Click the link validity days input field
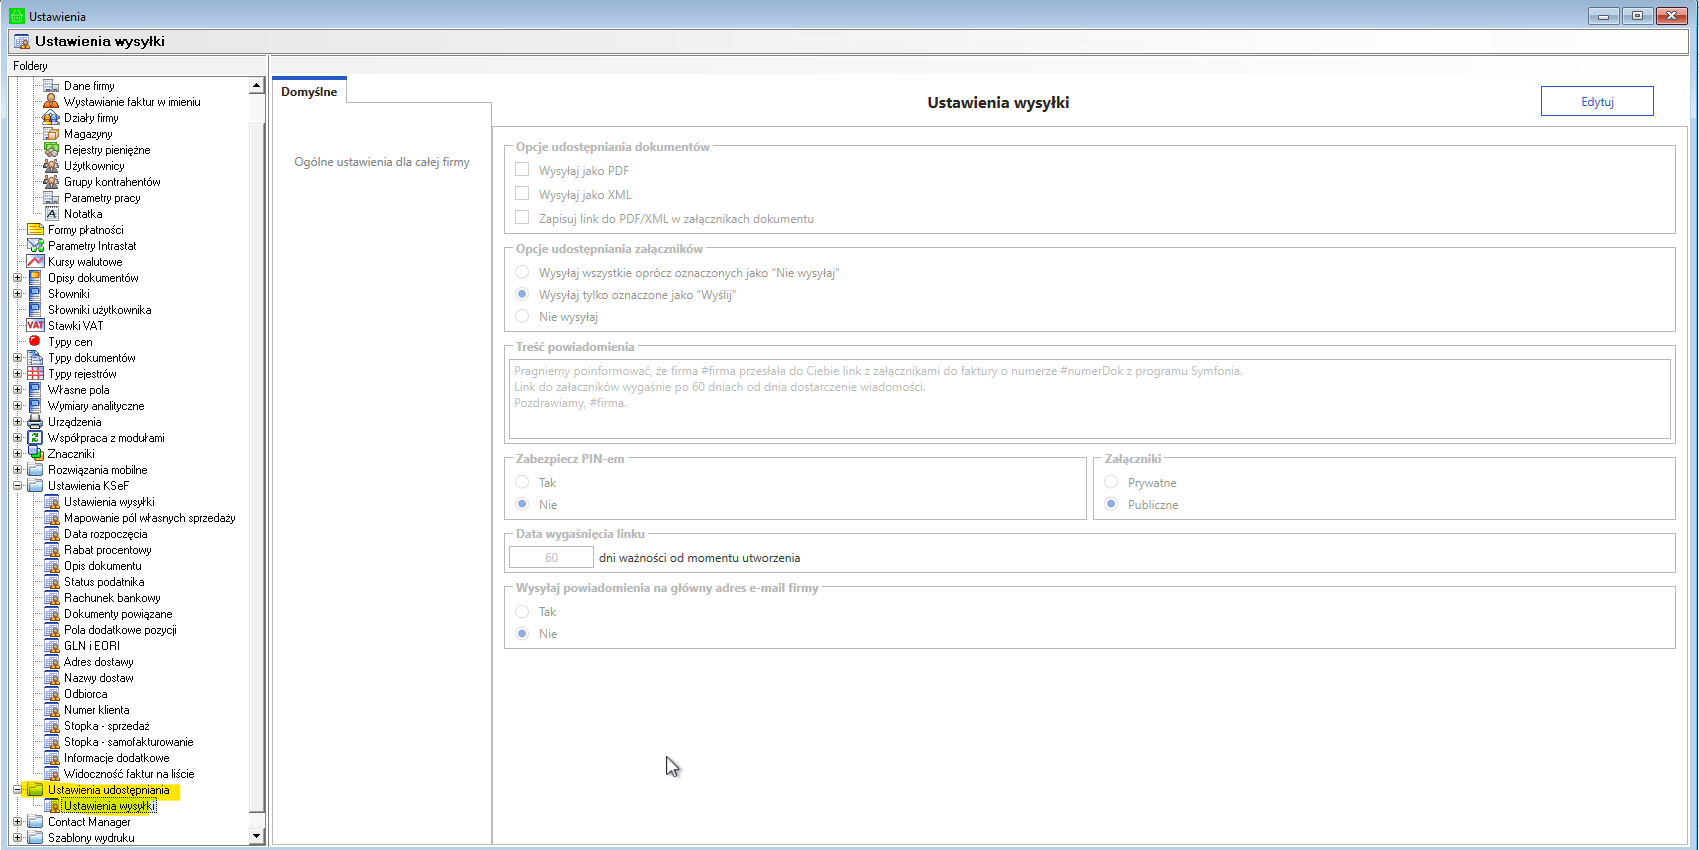Viewport: 1699px width, 850px height. pyautogui.click(x=551, y=558)
